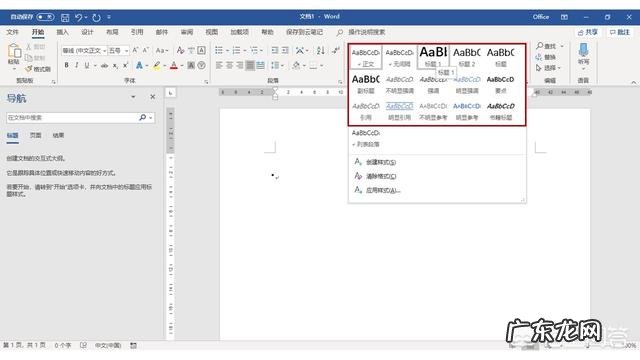The height and width of the screenshot is (360, 640).
Task: Click the paragraph Shading paint bucket icon
Action: coord(296,65)
